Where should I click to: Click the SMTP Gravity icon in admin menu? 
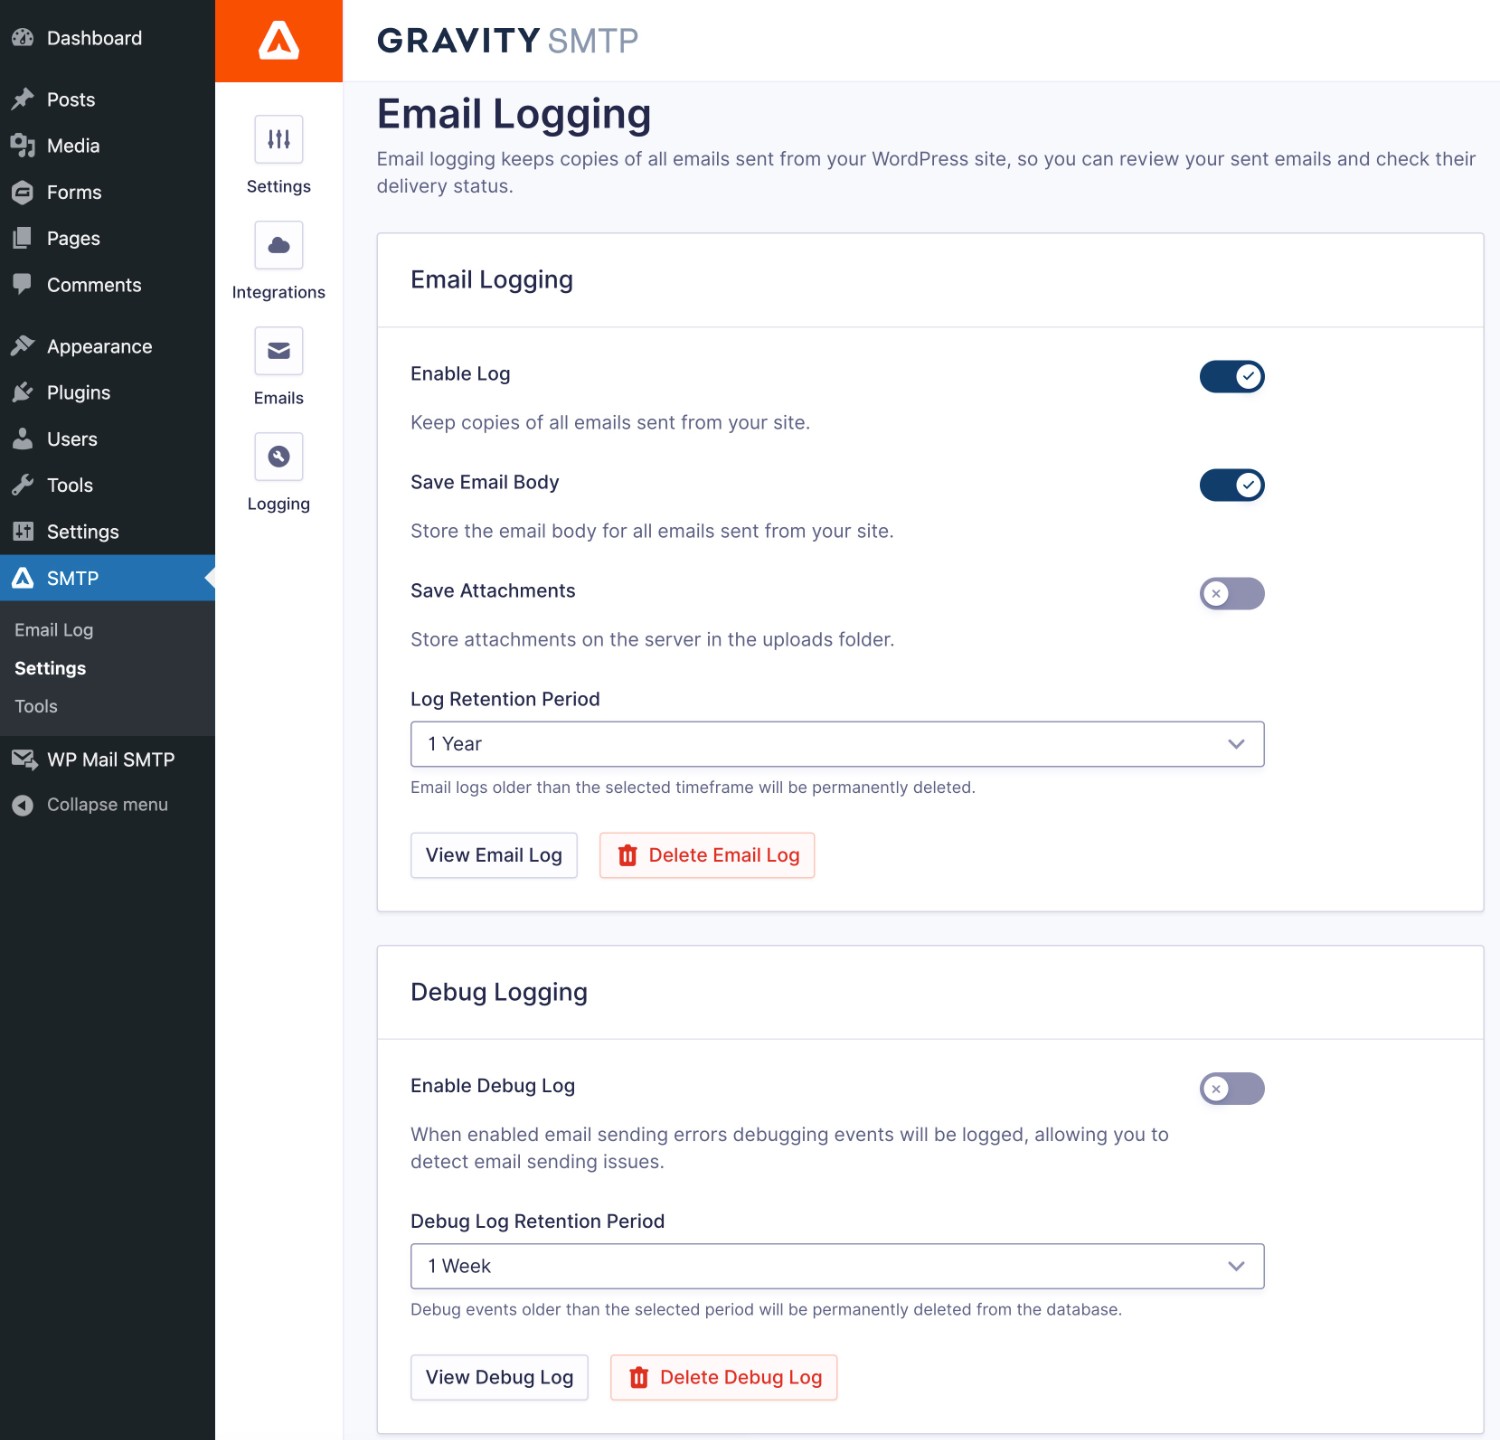click(23, 578)
